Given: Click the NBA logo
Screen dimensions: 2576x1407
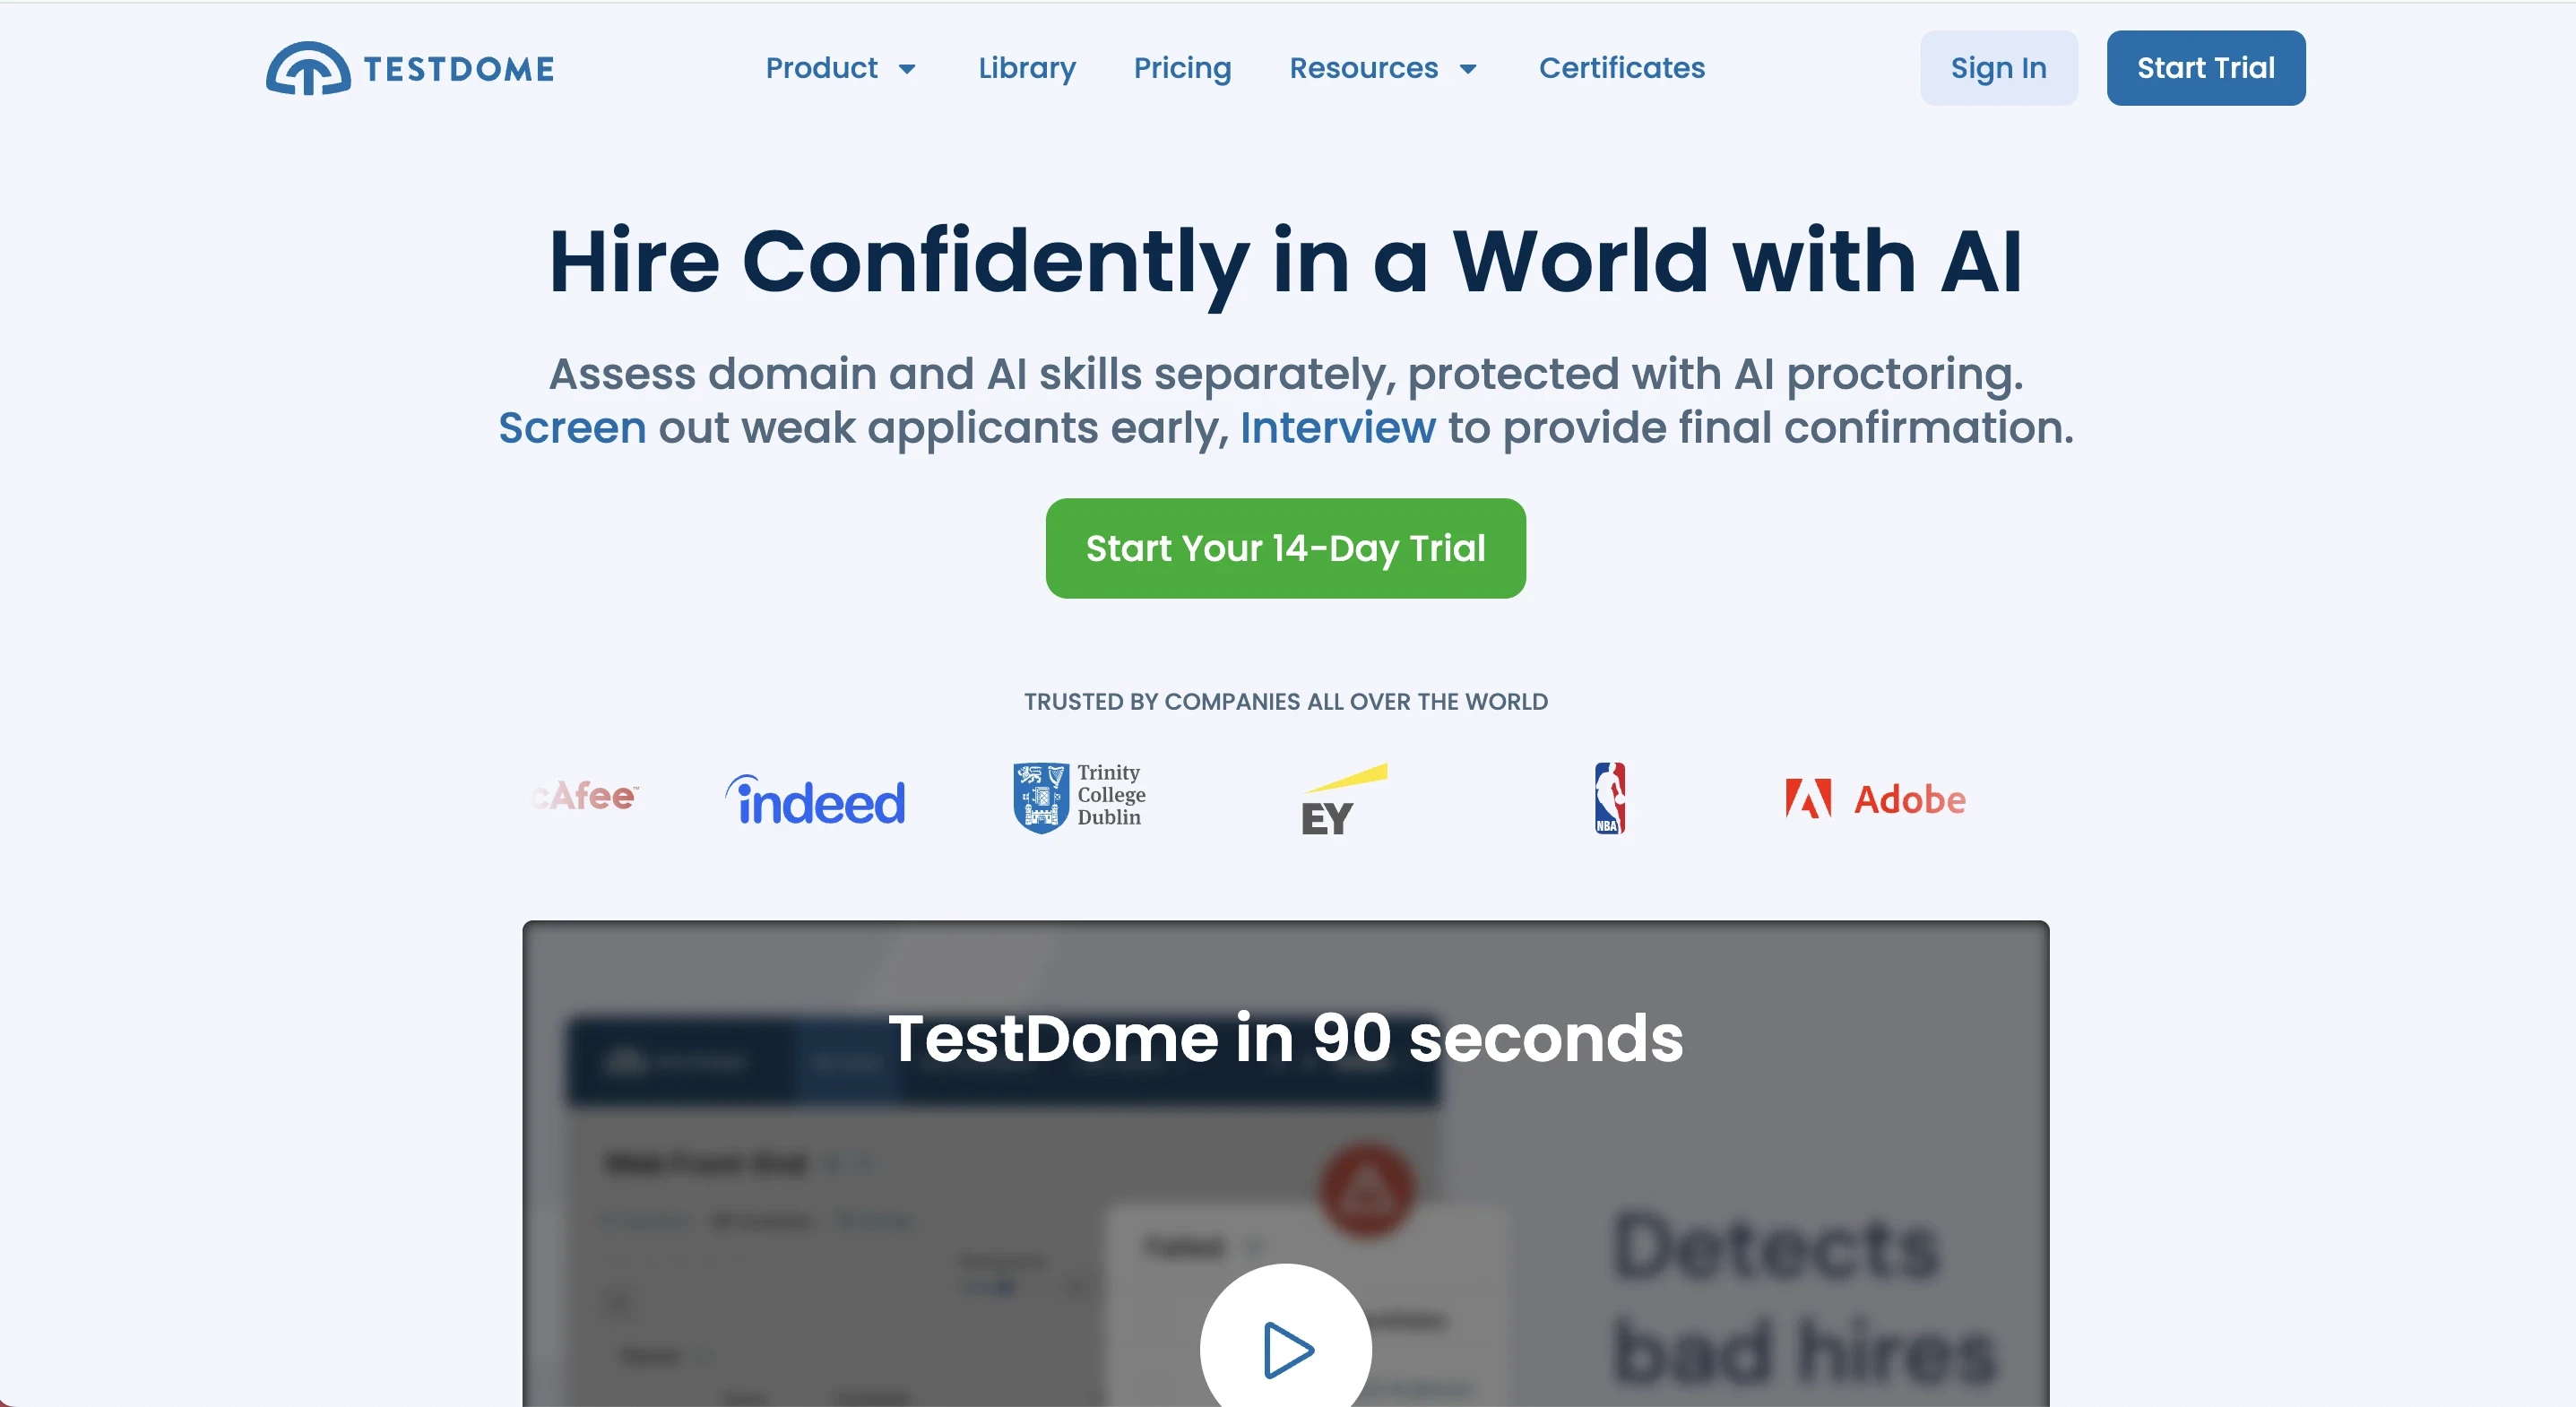Looking at the screenshot, I should tap(1609, 798).
